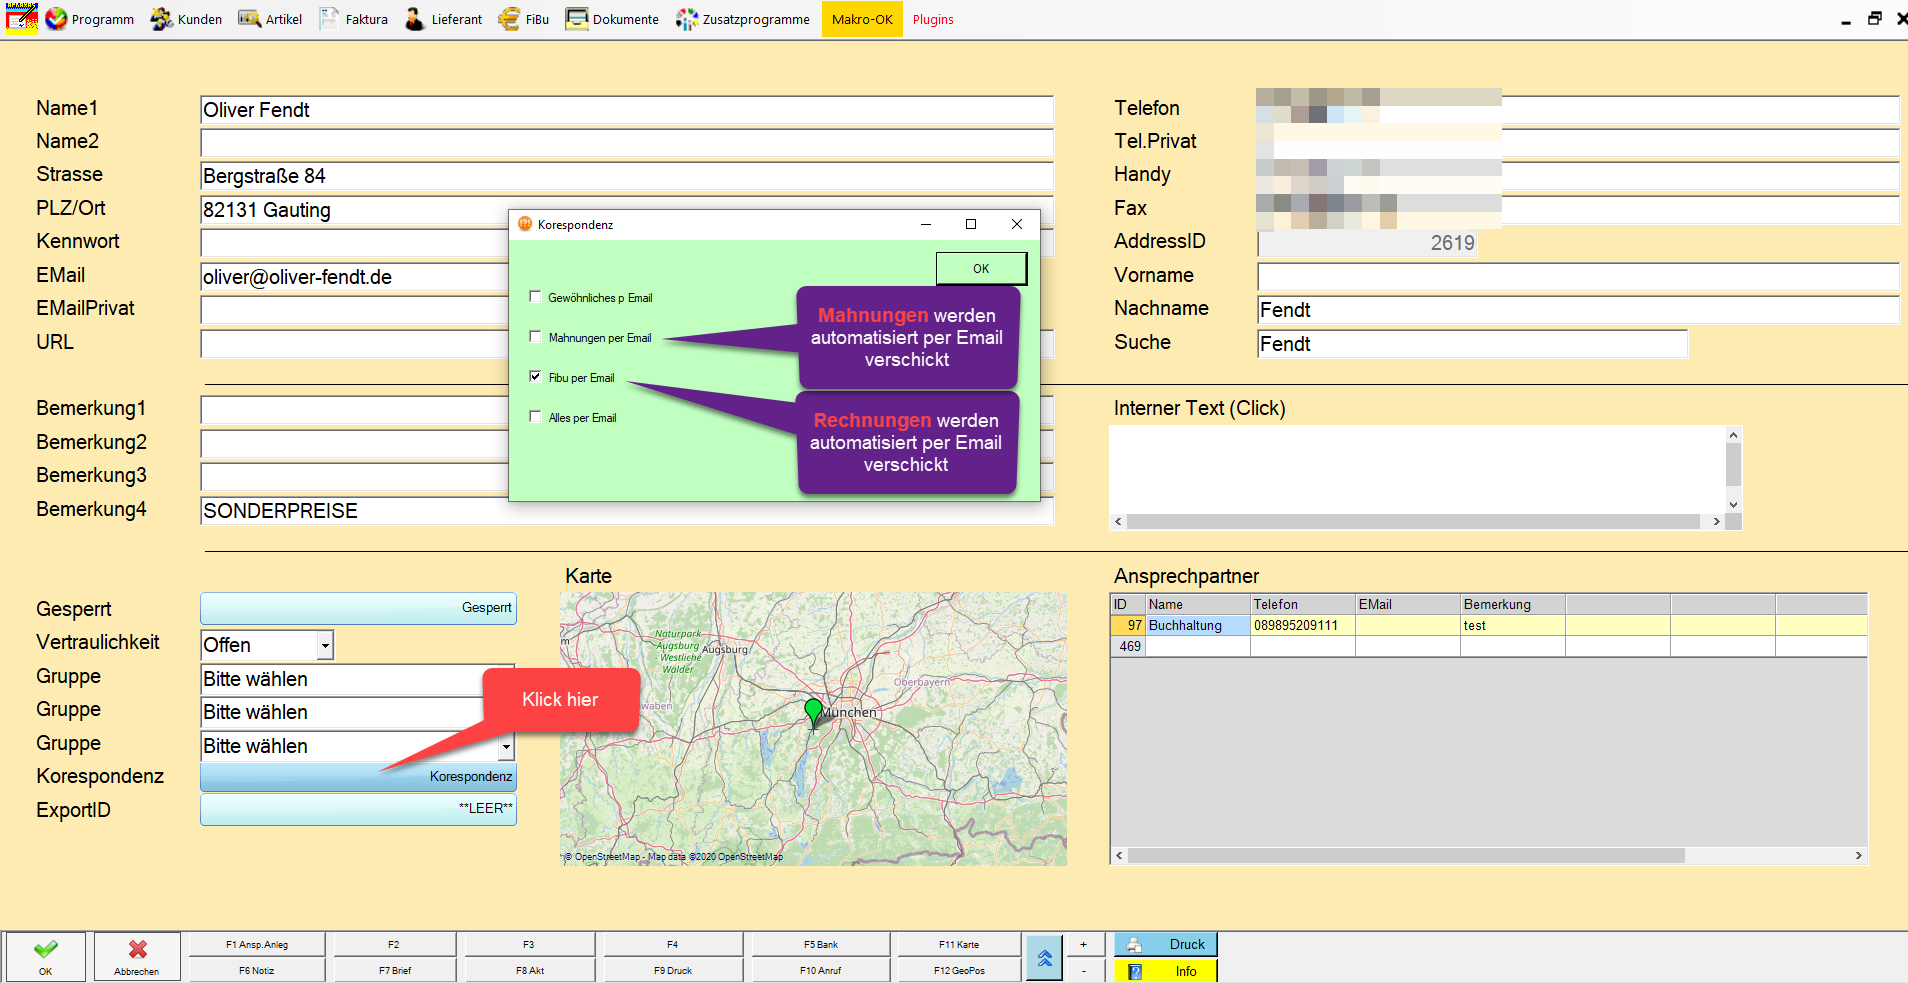Click the yellow Info help button
Screen dimensions: 1908x983
pos(1166,971)
